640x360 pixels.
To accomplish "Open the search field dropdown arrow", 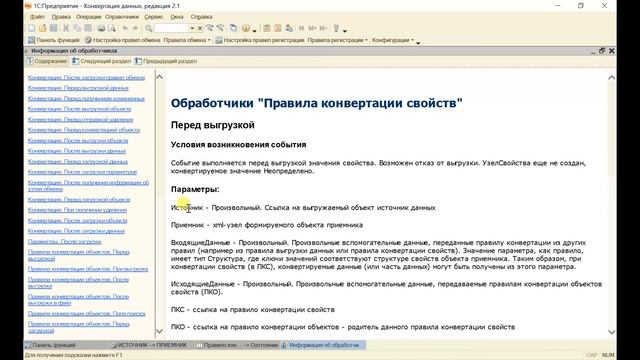I will pyautogui.click(x=192, y=28).
